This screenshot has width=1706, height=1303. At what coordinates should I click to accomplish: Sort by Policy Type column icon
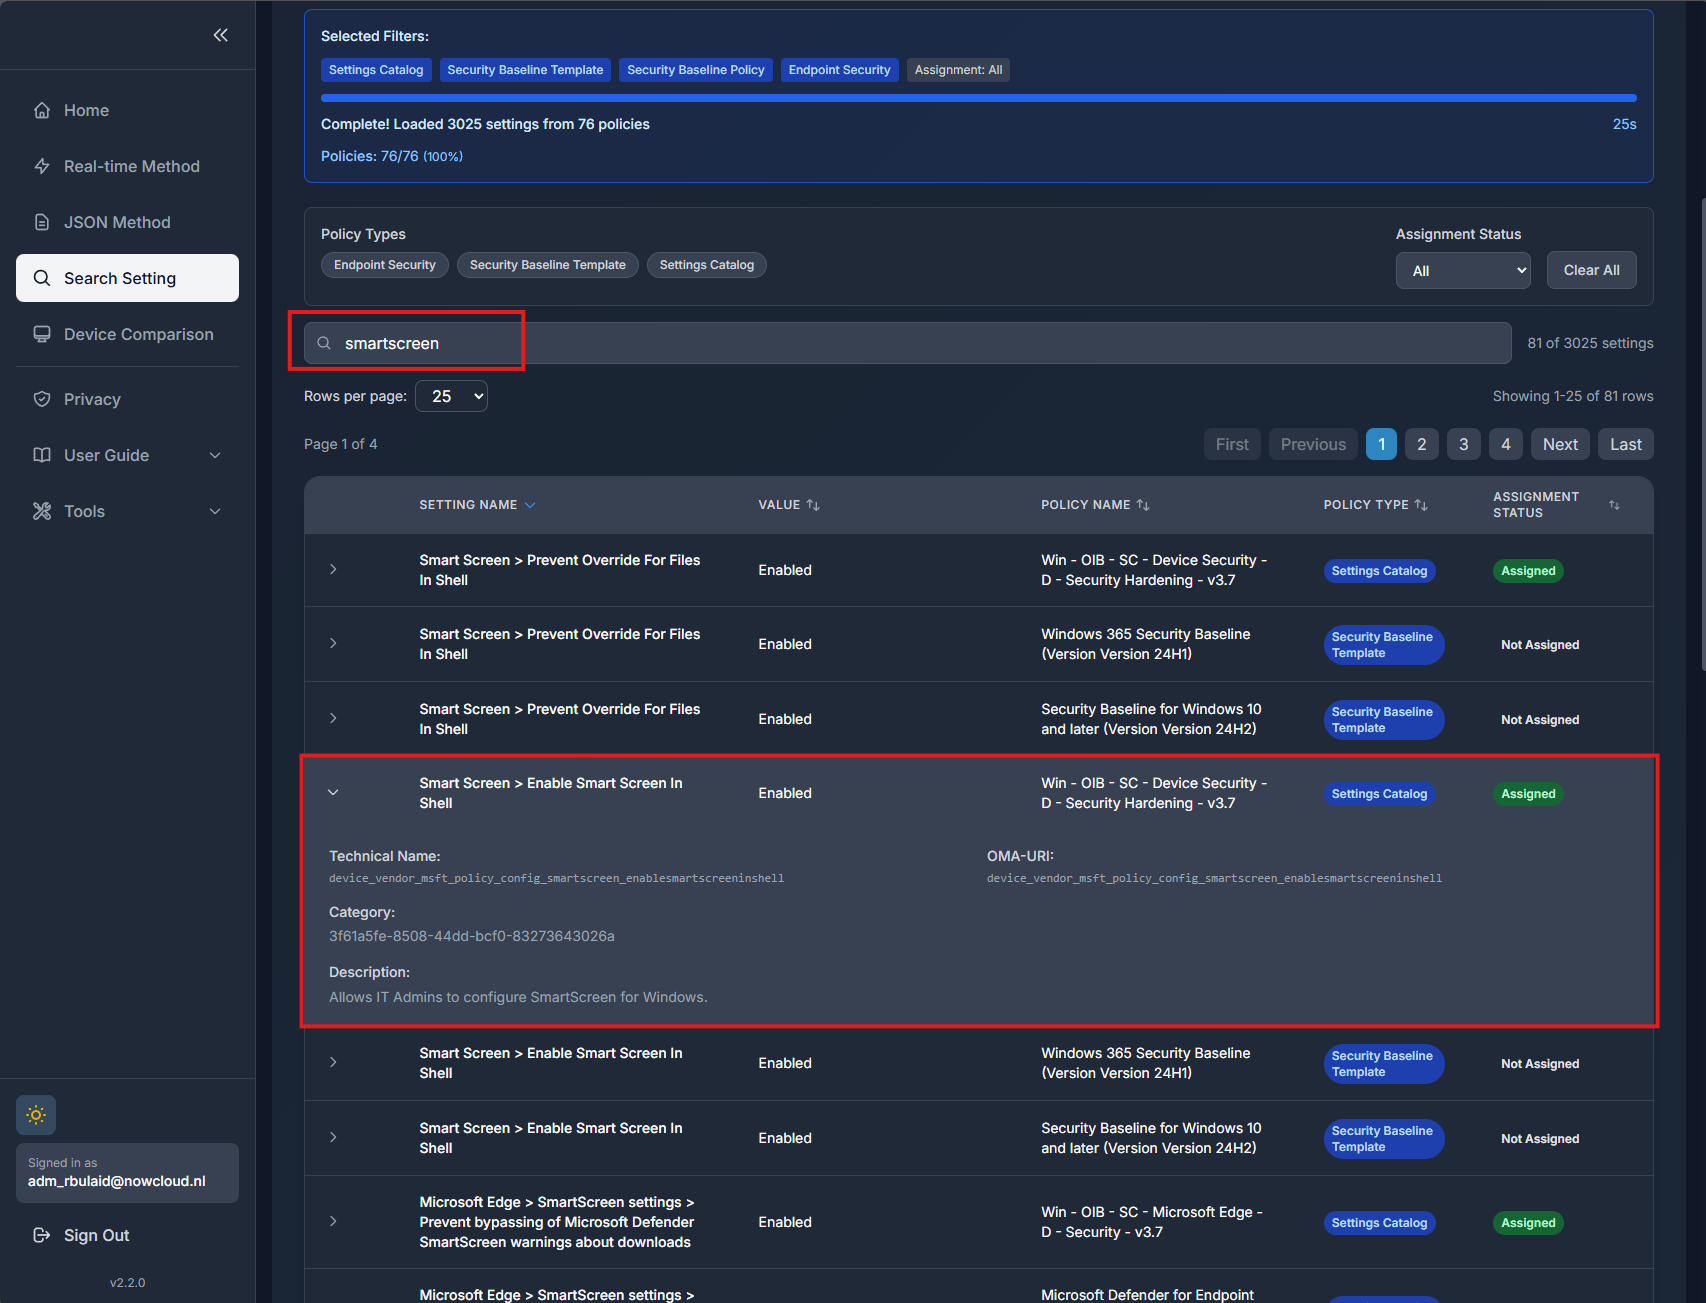1421,505
